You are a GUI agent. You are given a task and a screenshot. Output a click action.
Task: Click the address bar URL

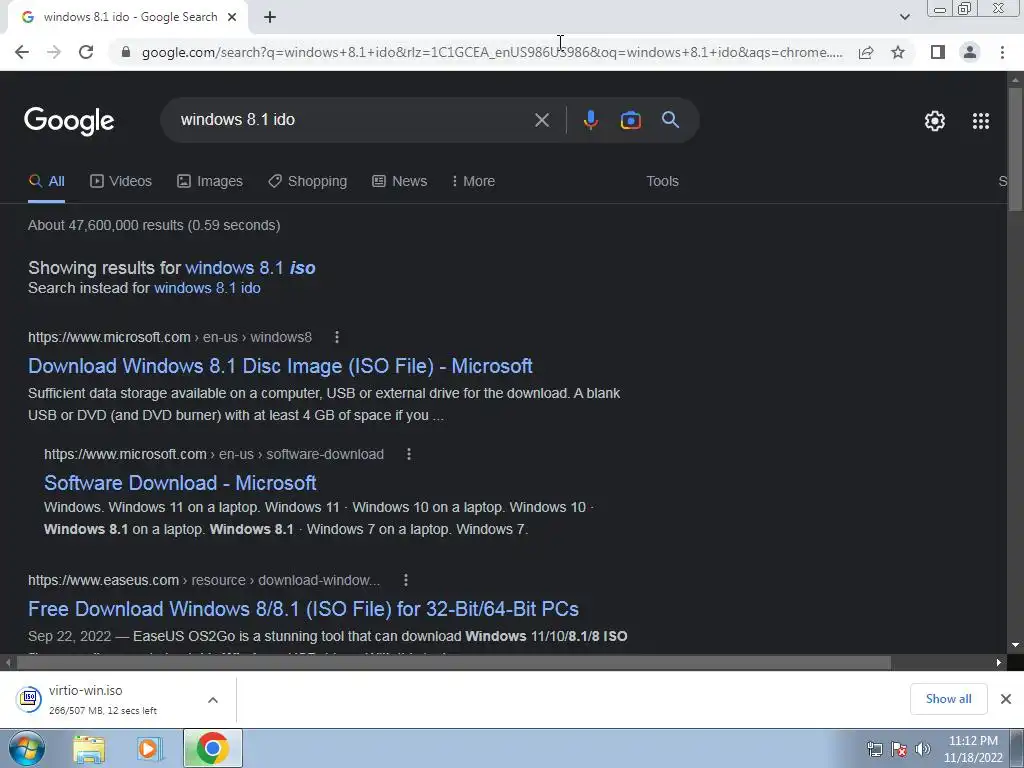point(492,52)
